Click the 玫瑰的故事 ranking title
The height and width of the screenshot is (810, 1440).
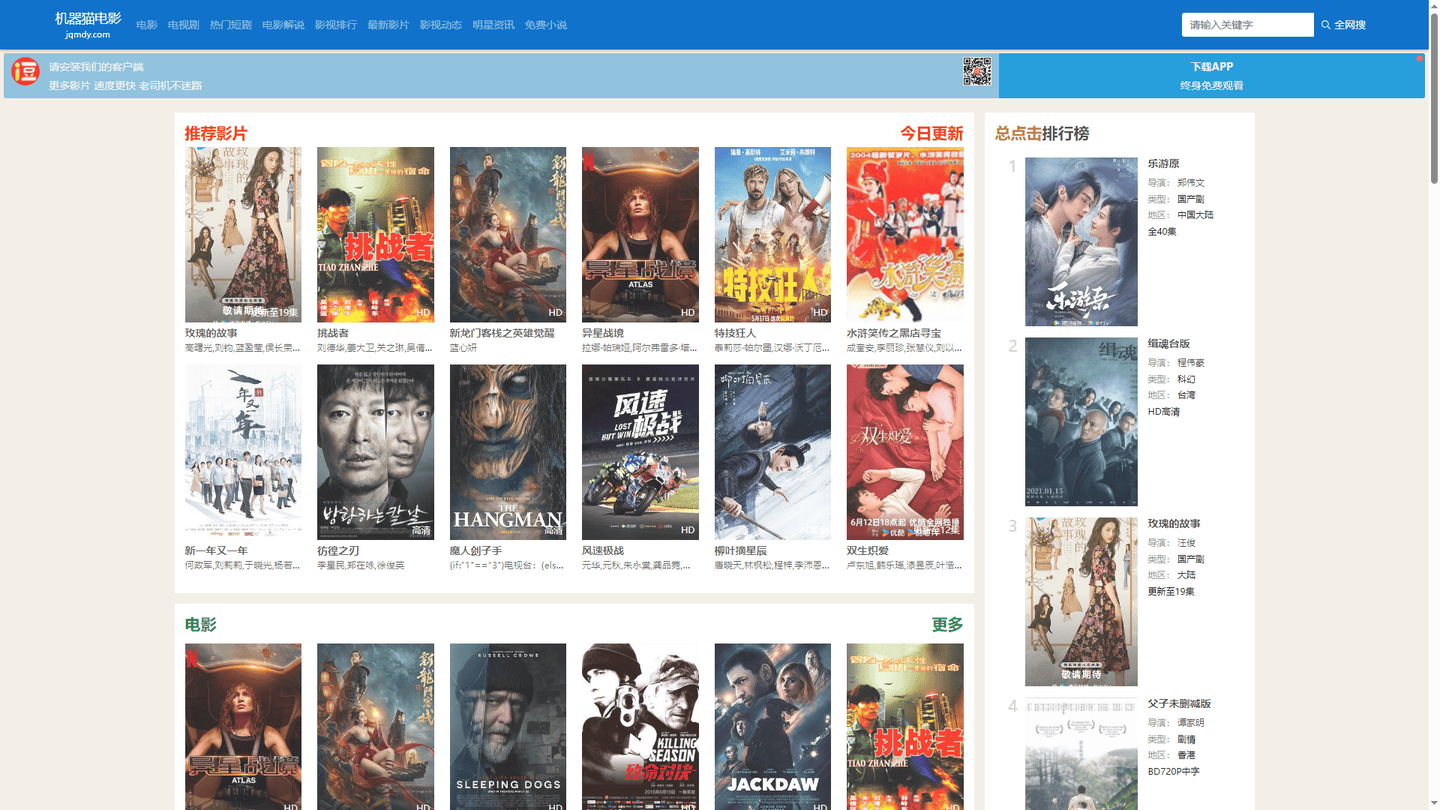pyautogui.click(x=1174, y=524)
